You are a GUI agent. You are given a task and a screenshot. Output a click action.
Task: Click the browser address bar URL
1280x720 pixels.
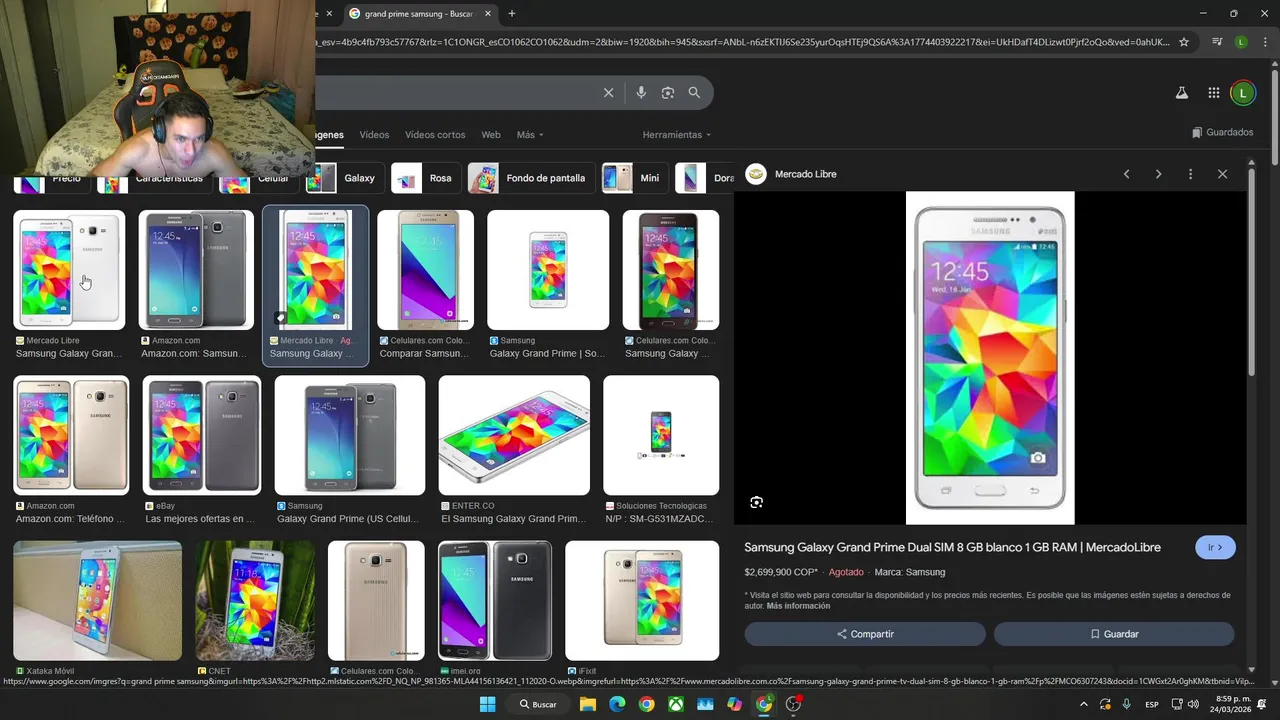coord(740,42)
